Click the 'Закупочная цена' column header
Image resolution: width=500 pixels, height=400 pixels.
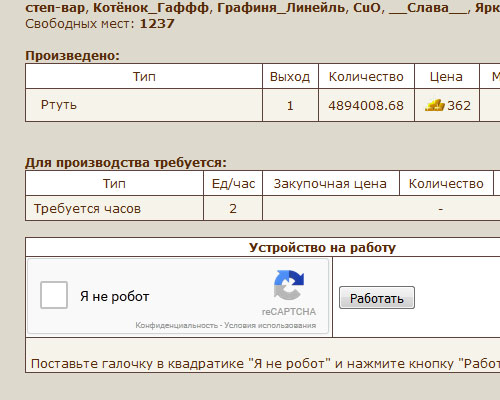[330, 184]
